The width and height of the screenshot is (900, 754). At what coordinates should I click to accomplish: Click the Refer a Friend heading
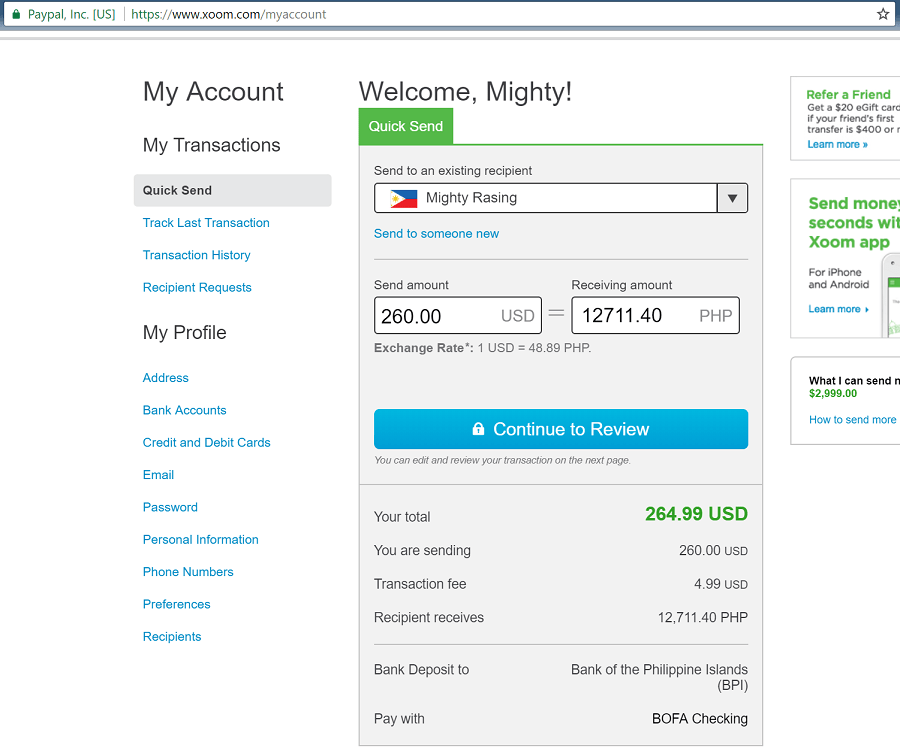848,95
